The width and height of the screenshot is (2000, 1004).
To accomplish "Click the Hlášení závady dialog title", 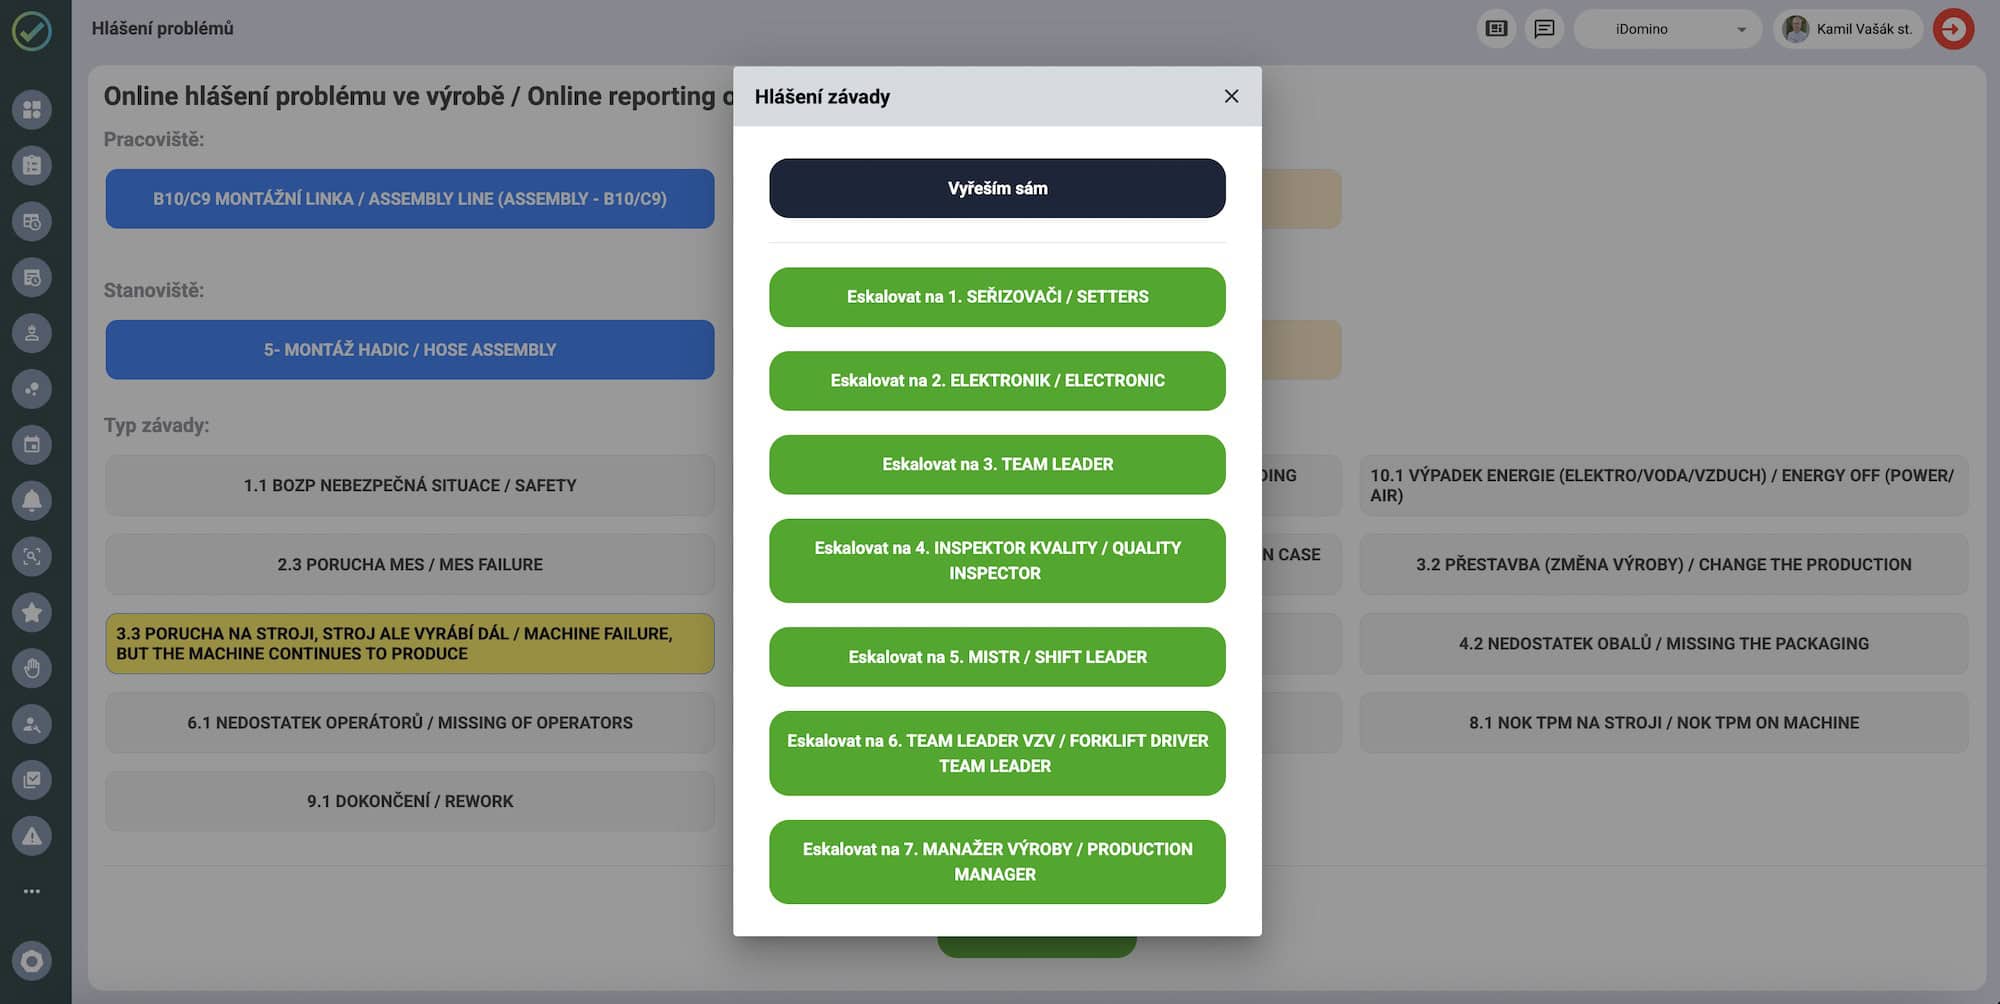I will pos(822,97).
